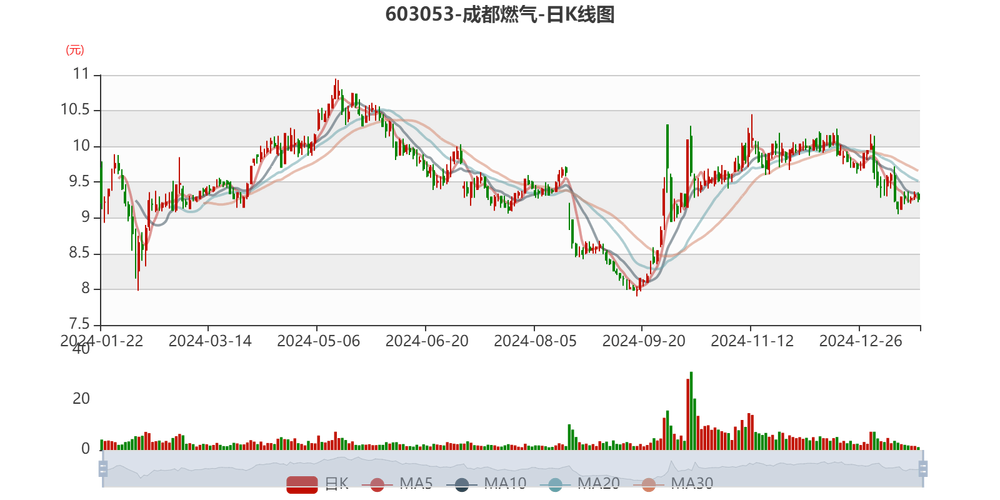Click the MA5 red legend marker
Viewport: 1000px width, 500px height.
click(x=377, y=485)
